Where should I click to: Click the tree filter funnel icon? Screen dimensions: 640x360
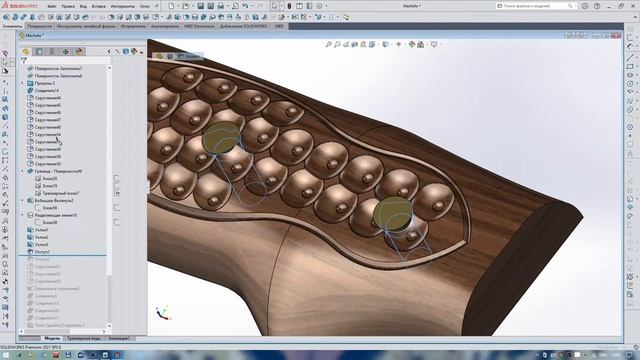tap(24, 60)
